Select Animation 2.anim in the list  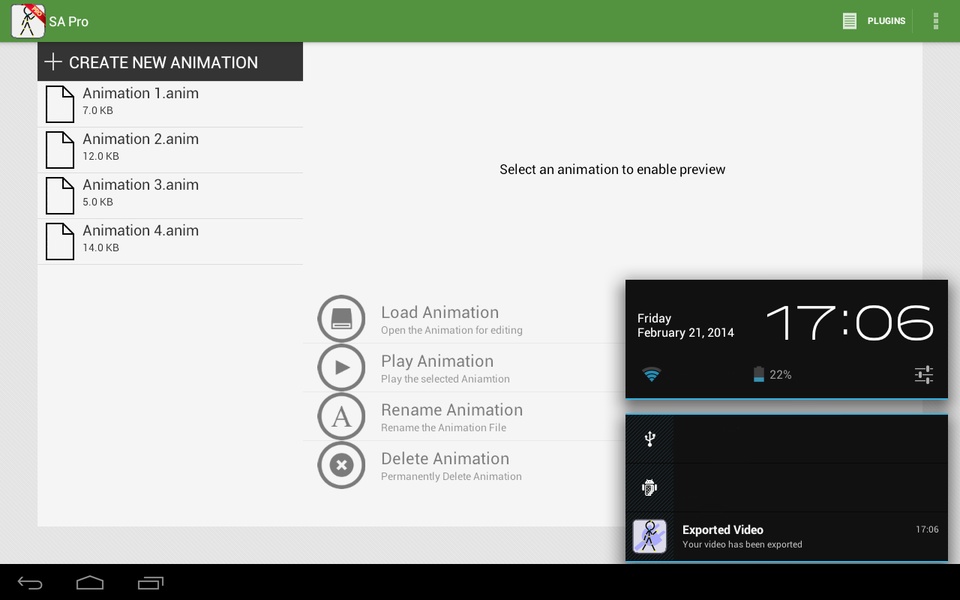coord(170,150)
